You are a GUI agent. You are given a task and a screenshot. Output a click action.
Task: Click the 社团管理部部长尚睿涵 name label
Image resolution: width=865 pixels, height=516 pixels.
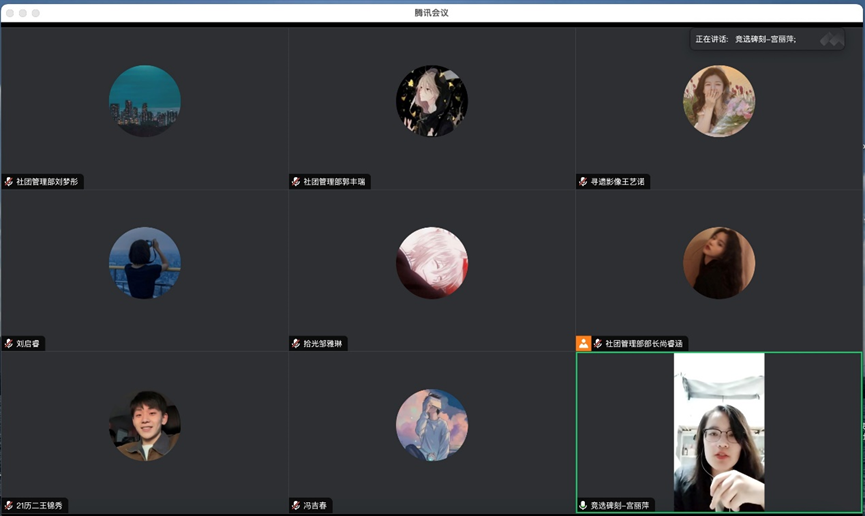pos(643,344)
